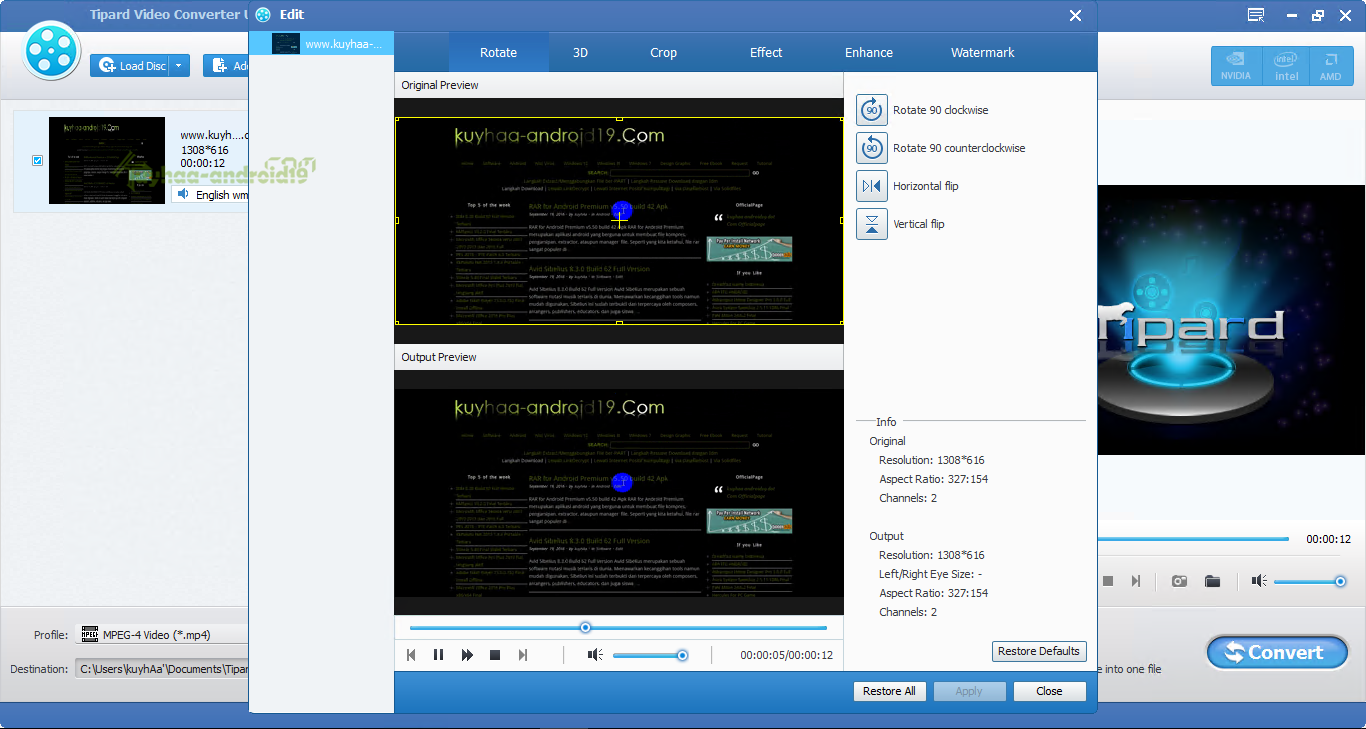
Task: Close Edit dialog with X icon
Action: [1076, 15]
